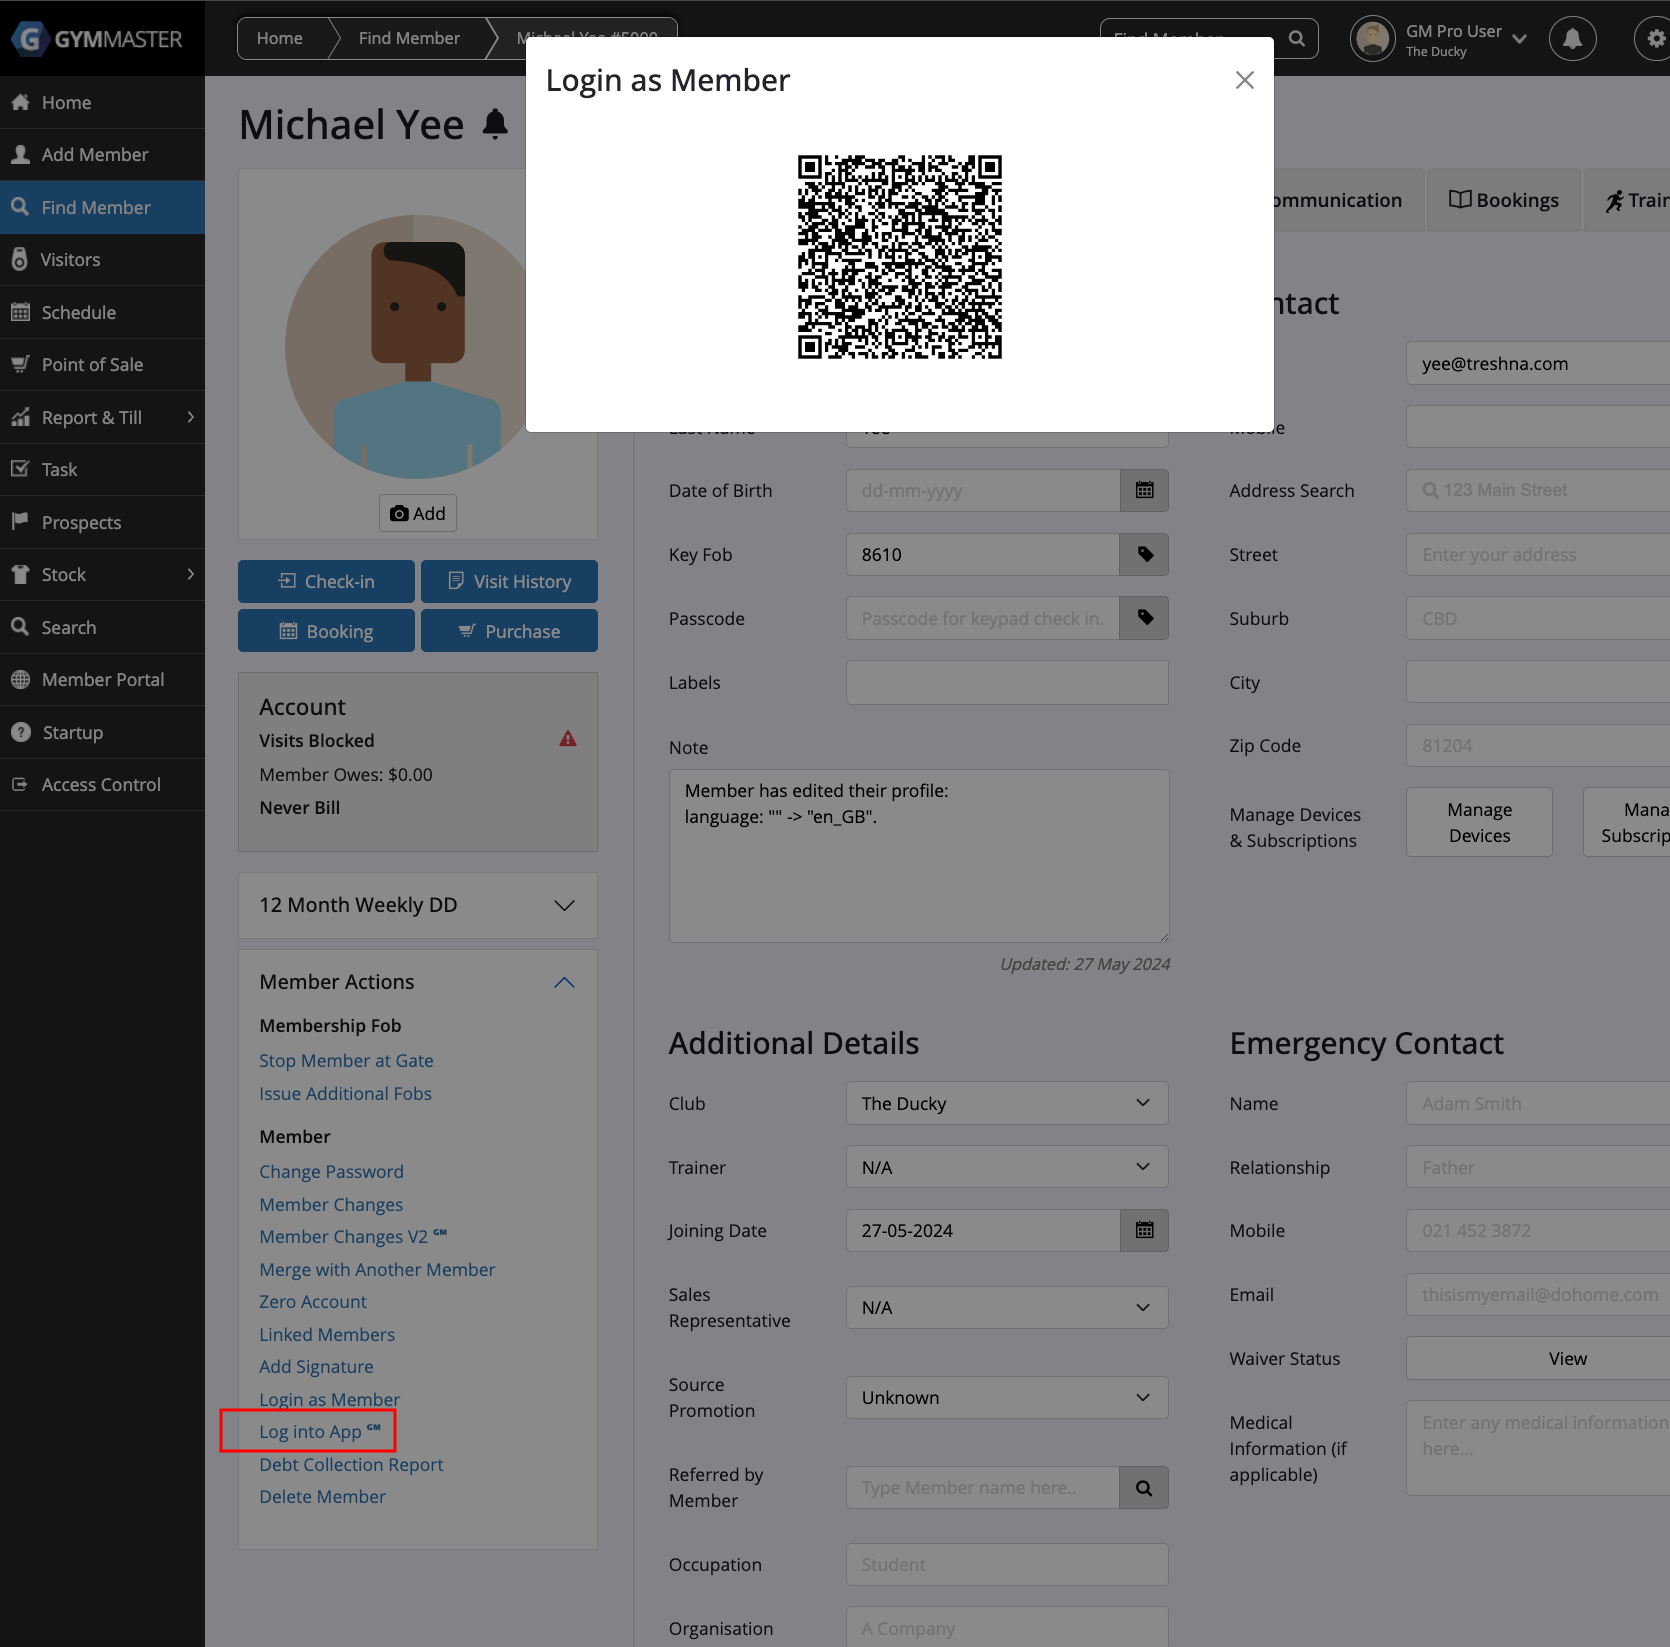The height and width of the screenshot is (1647, 1670).
Task: Open Add Member in sidebar
Action: 102,155
